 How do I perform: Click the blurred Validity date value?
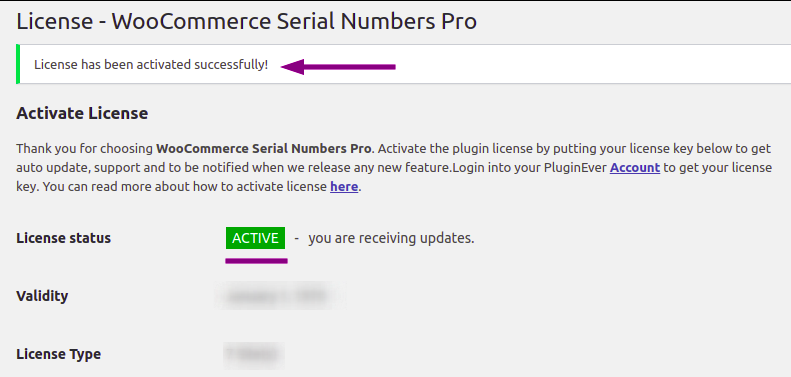(x=280, y=296)
